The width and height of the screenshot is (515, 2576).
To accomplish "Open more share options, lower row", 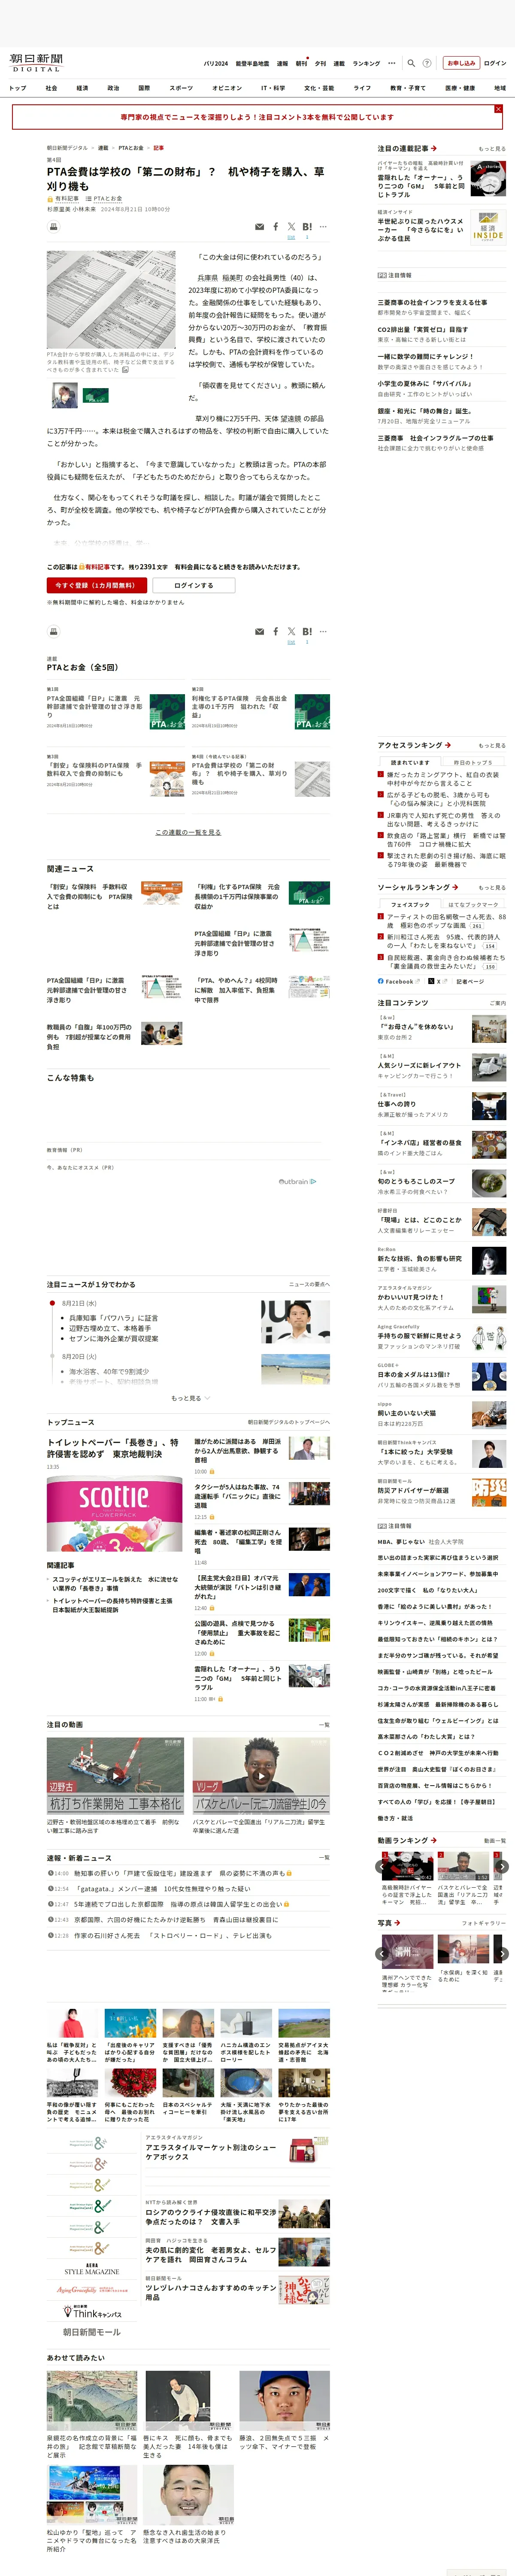I will pos(323,632).
